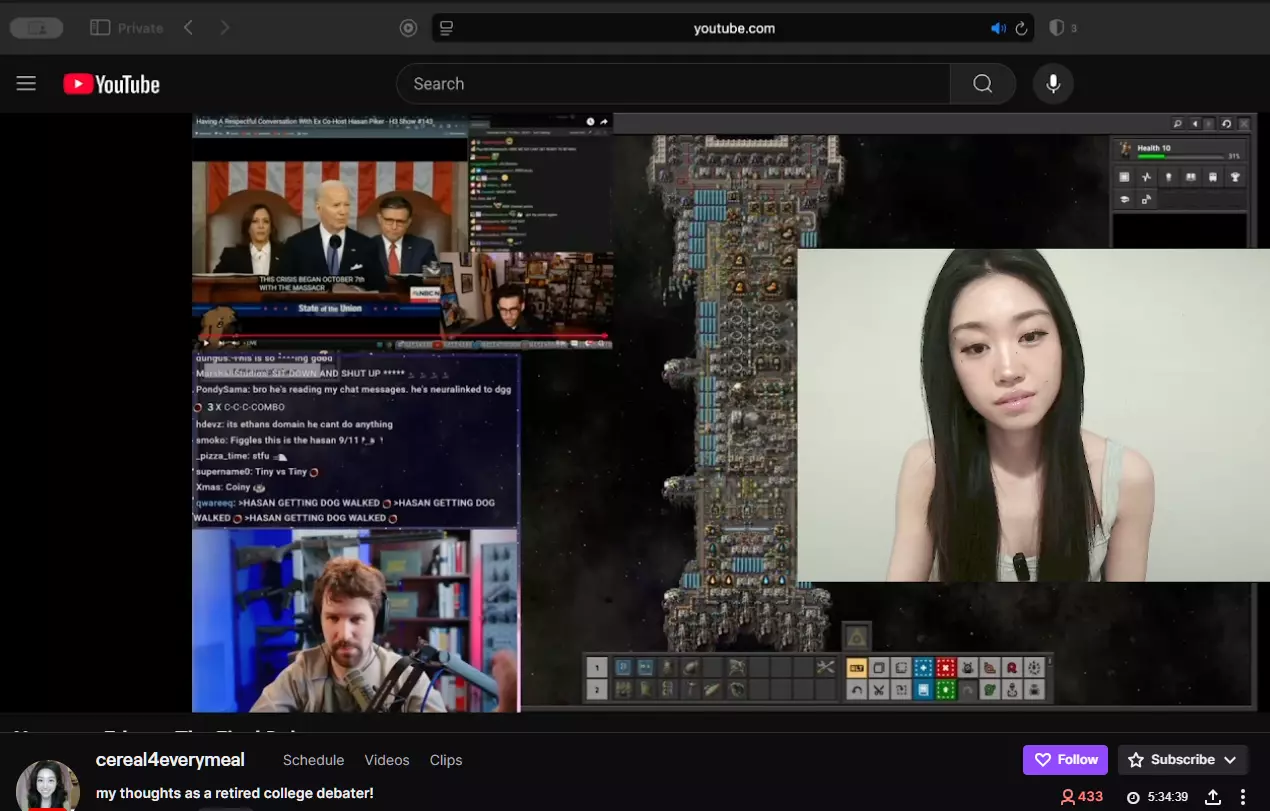Open the open-book icon in game panel
The height and width of the screenshot is (811, 1270).
click(1191, 177)
